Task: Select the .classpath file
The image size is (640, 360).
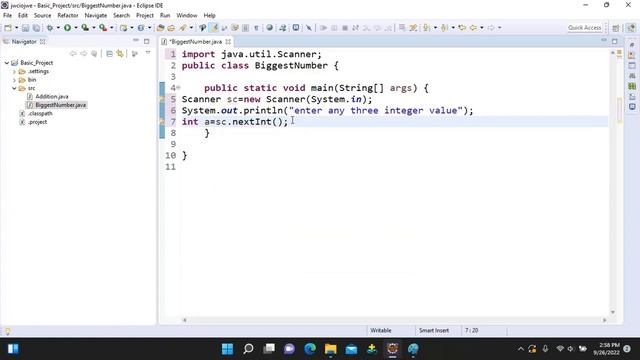Action: (40, 113)
